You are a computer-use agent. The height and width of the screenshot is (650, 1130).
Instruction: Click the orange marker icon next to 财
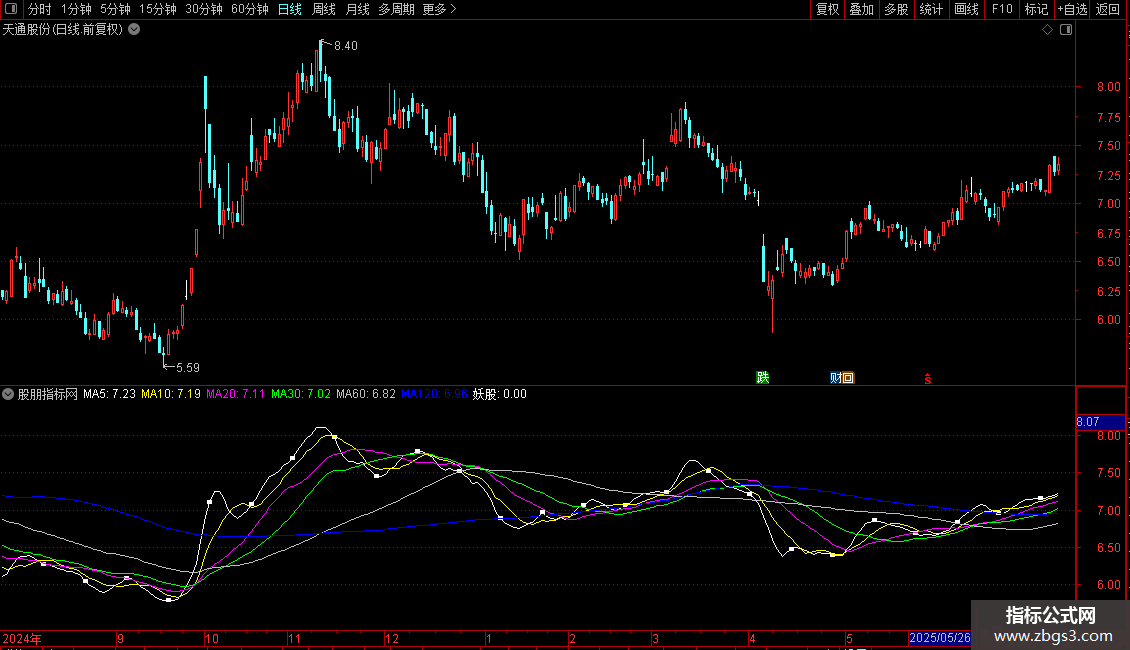coord(848,378)
